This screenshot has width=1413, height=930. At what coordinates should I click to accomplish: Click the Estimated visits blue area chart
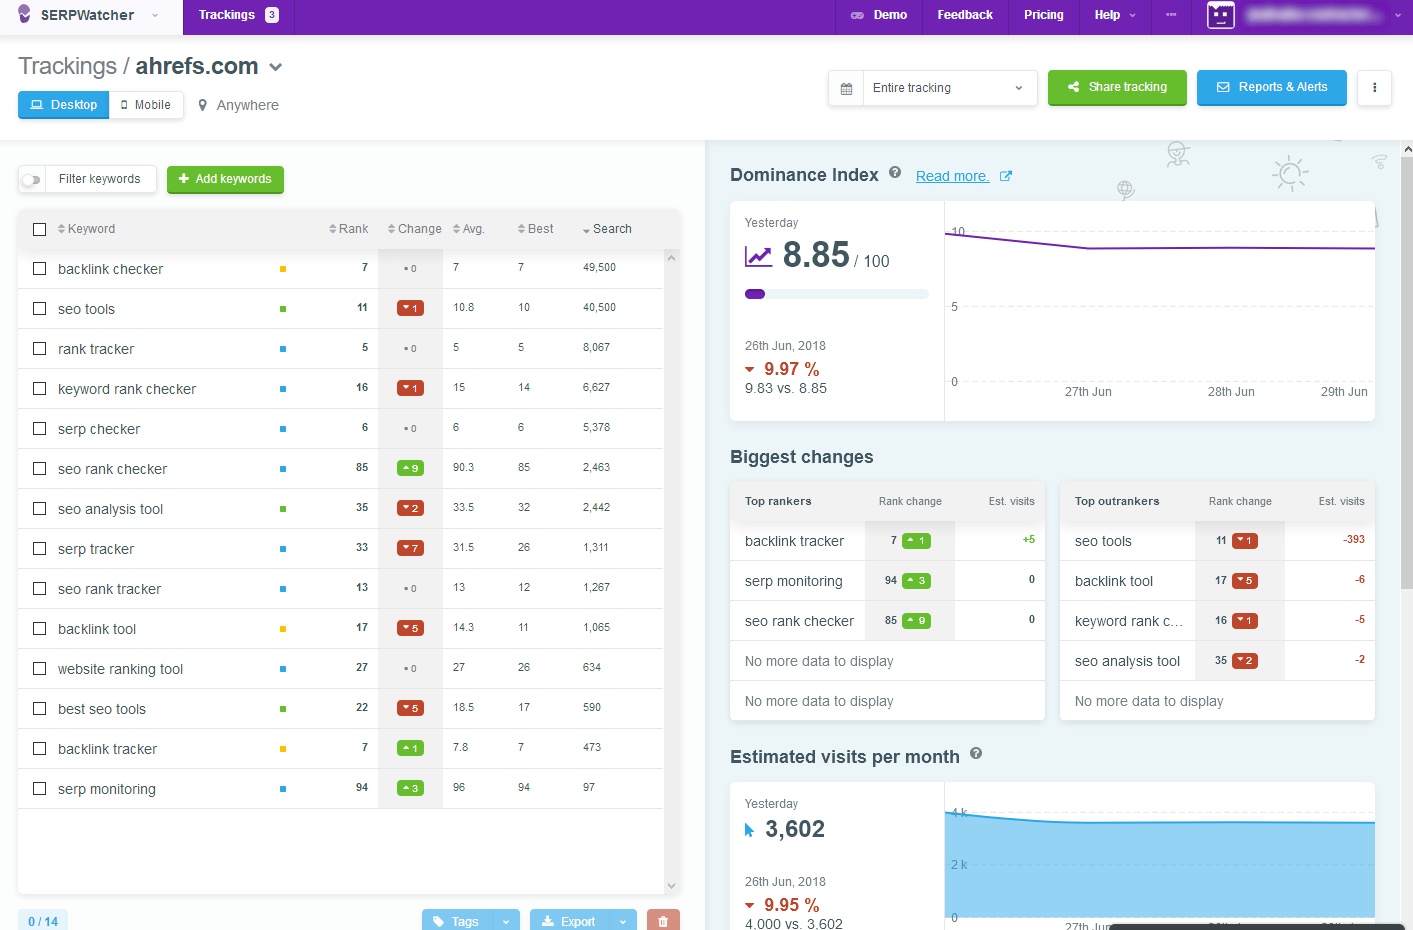1160,865
